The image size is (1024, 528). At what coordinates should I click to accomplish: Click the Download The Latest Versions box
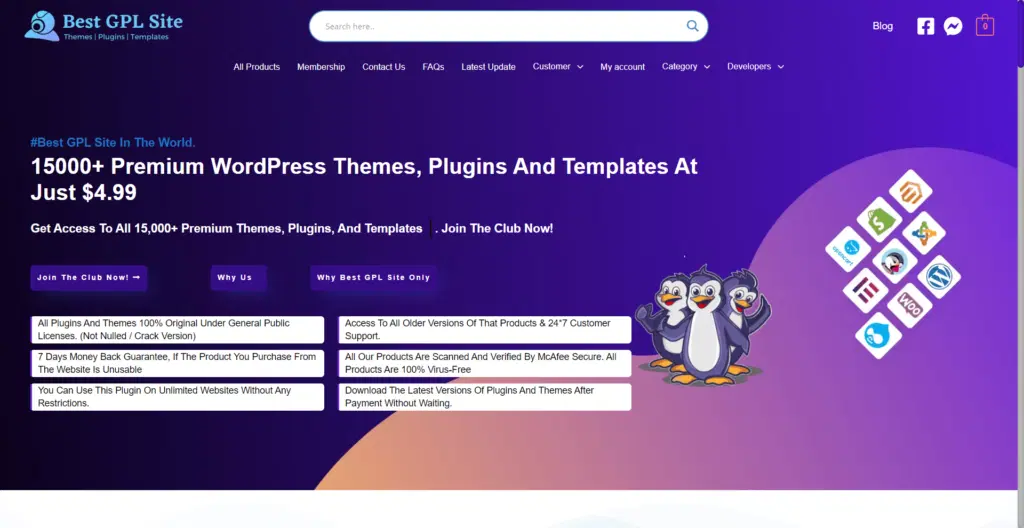click(x=485, y=397)
